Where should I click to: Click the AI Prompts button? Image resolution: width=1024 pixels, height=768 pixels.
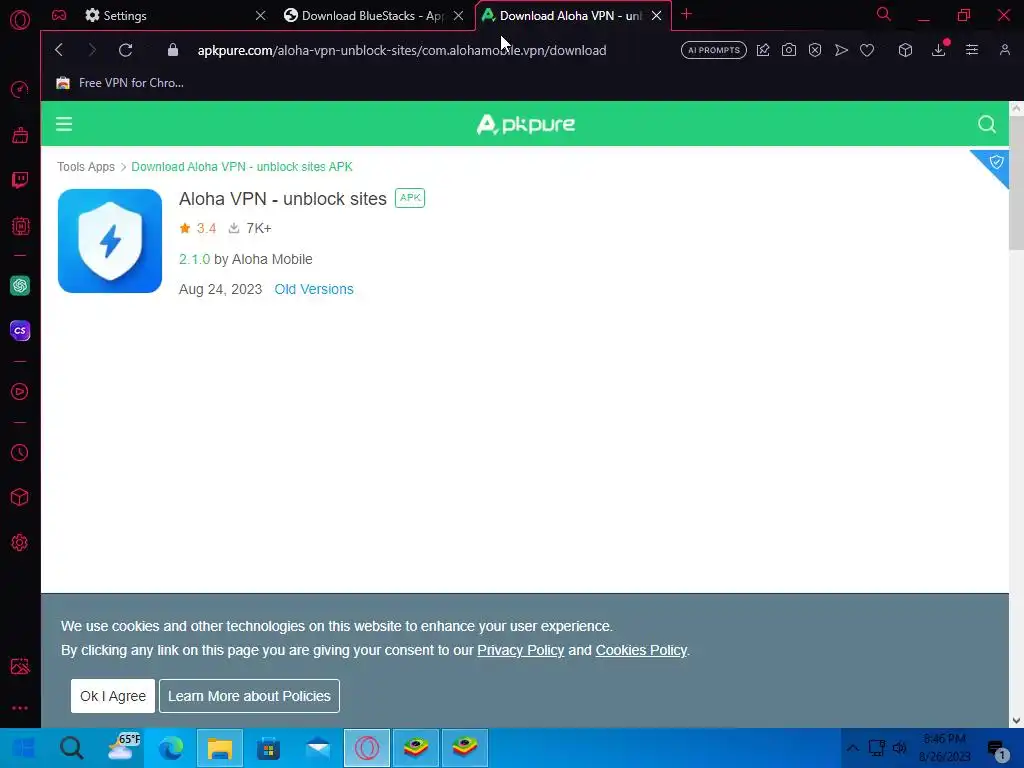714,50
